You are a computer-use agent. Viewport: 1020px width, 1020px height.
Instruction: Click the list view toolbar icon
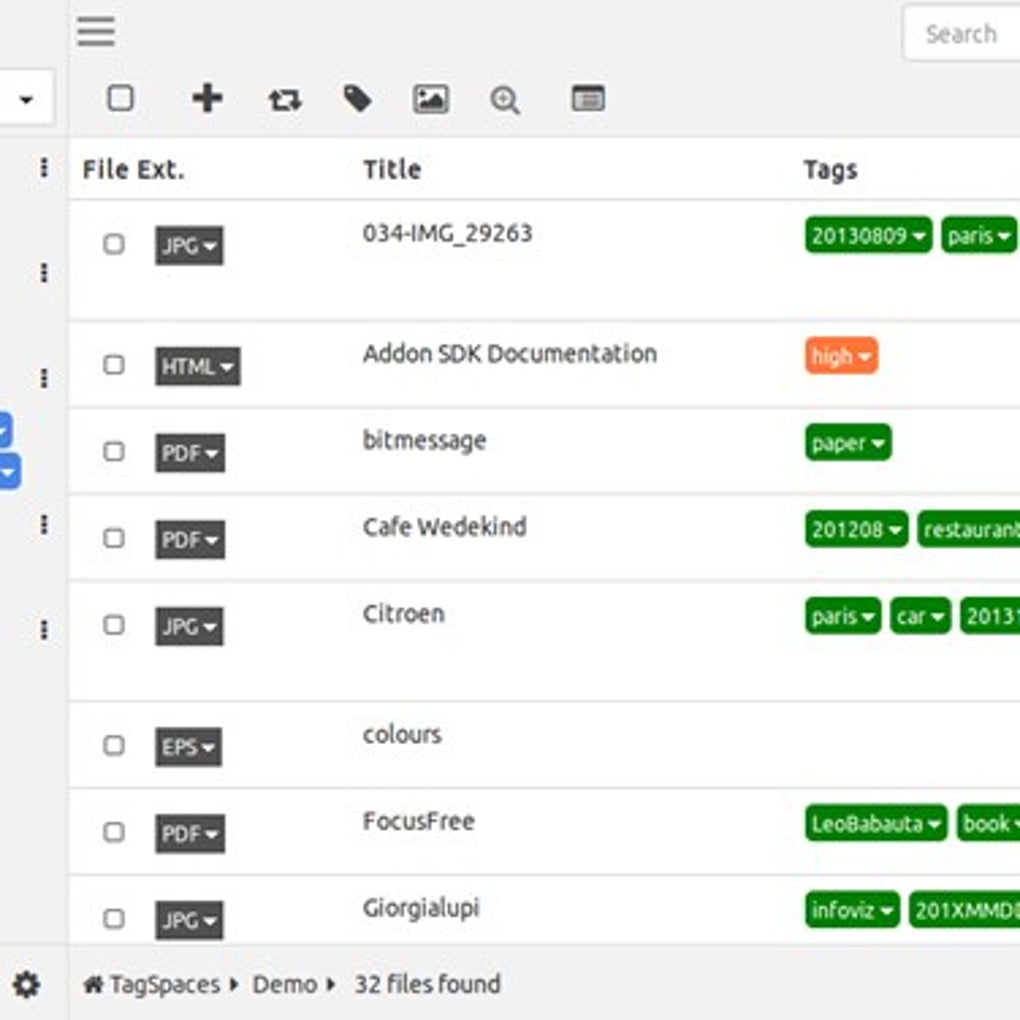click(588, 99)
